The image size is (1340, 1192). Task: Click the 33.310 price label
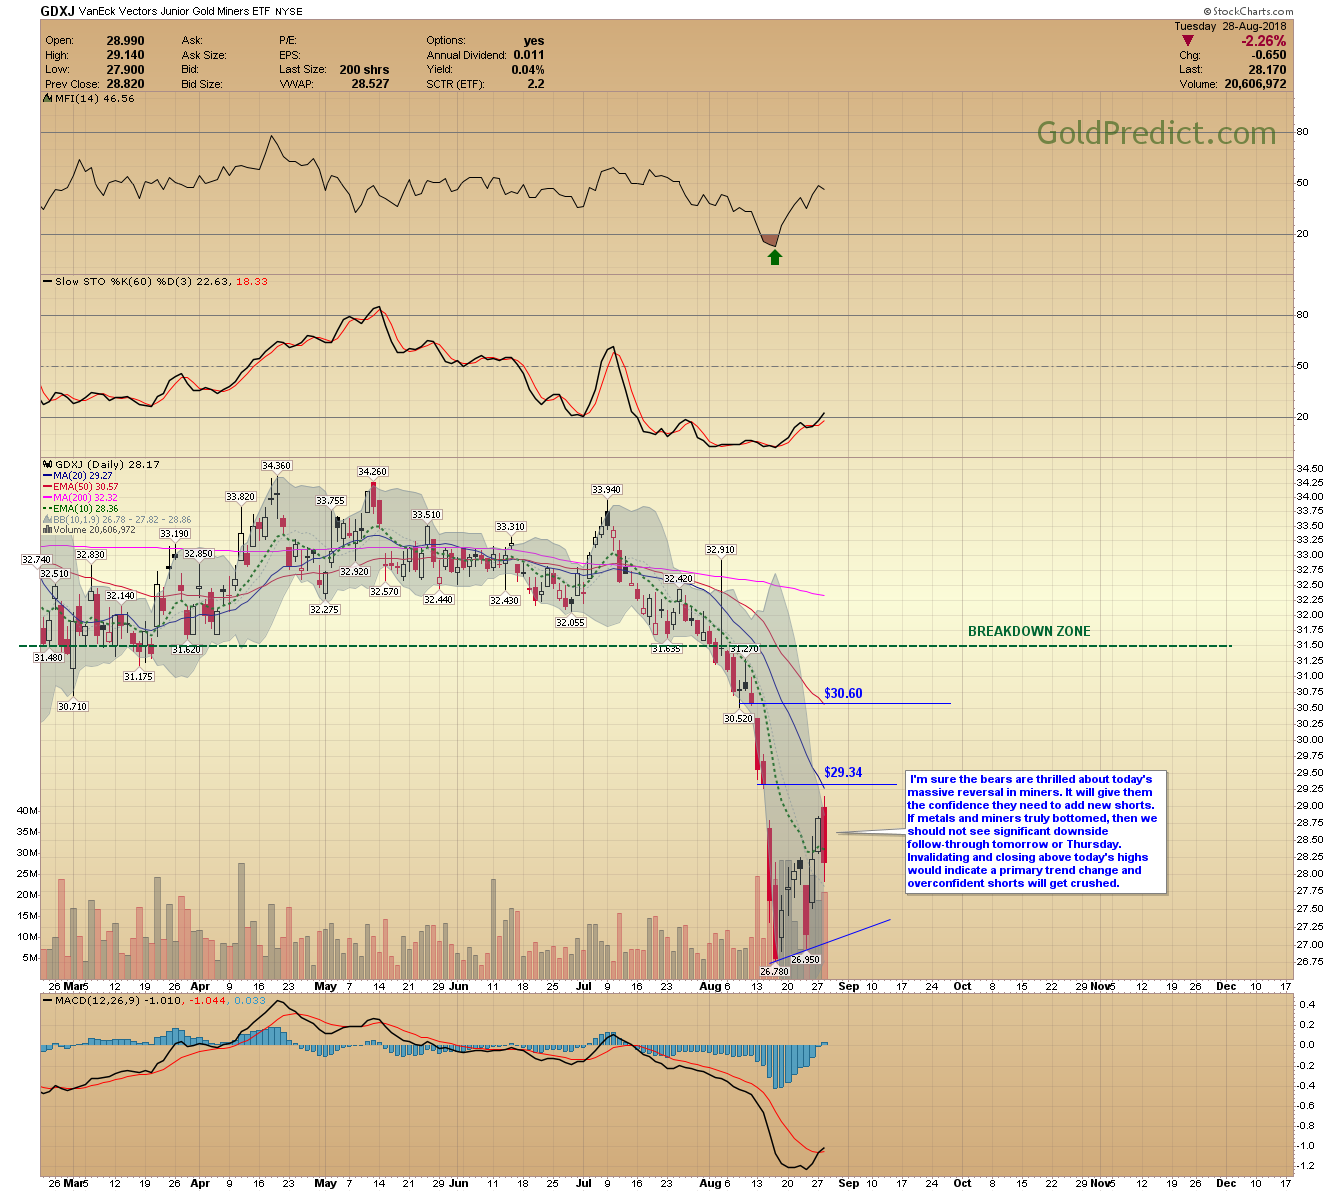(510, 526)
